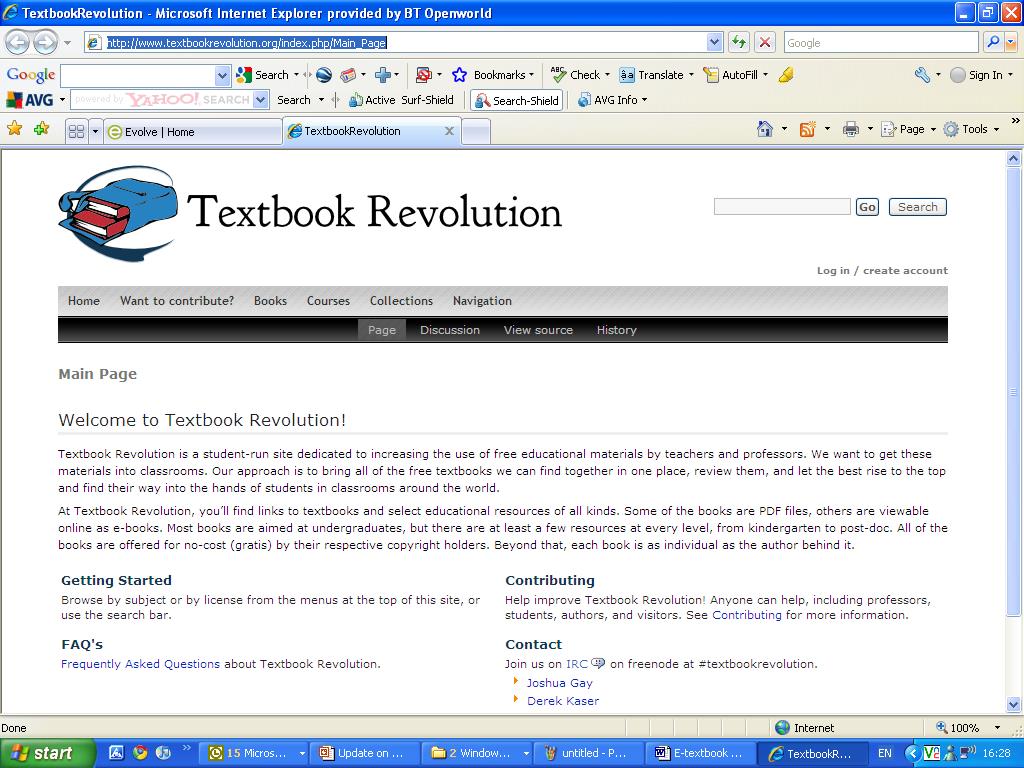Viewport: 1024px width, 768px height.
Task: Click the yellow highlighter icon in Google toolbar
Action: click(786, 75)
